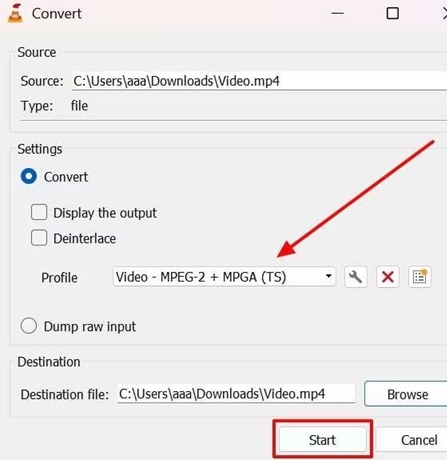Enable Display the output checkbox

pos(39,212)
